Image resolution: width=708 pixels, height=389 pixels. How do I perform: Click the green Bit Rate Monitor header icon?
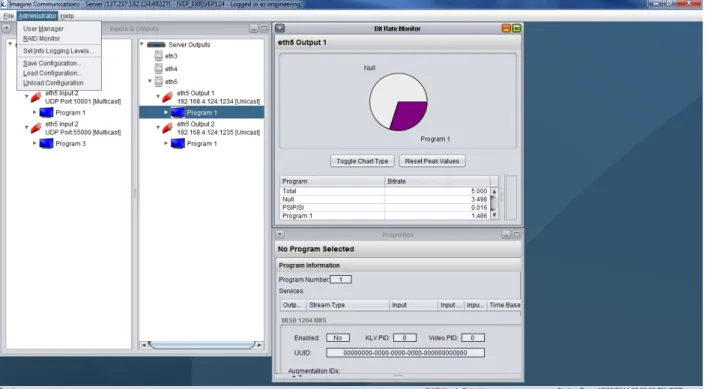tap(517, 28)
